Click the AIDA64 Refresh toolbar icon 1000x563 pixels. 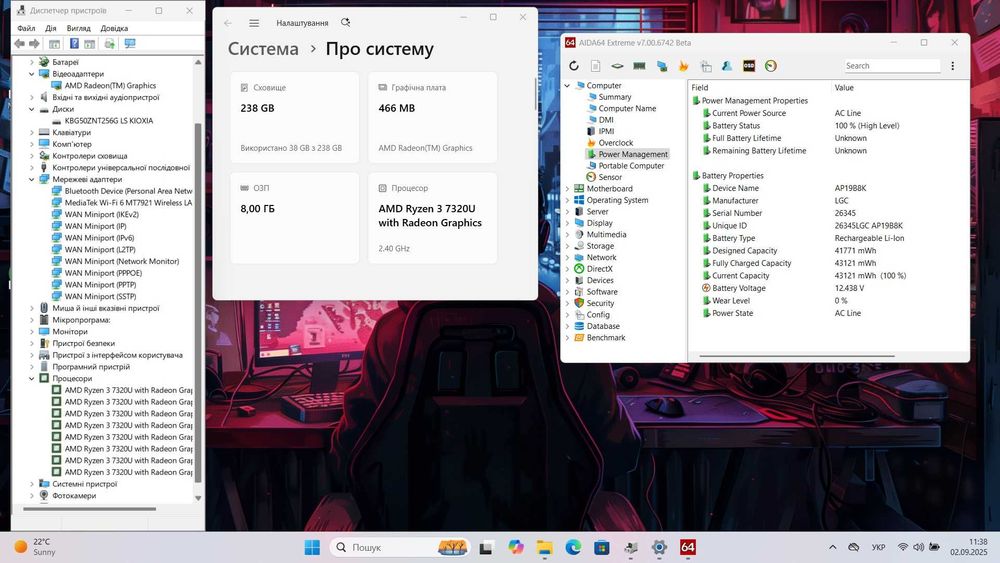[x=574, y=66]
